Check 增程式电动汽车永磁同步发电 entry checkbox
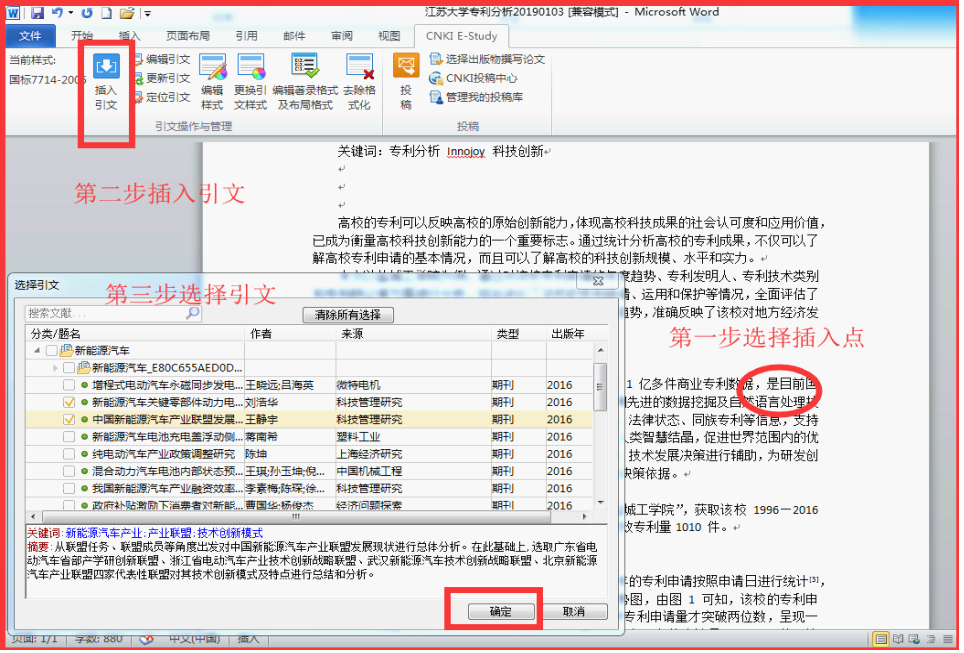The image size is (964, 653). pyautogui.click(x=69, y=385)
